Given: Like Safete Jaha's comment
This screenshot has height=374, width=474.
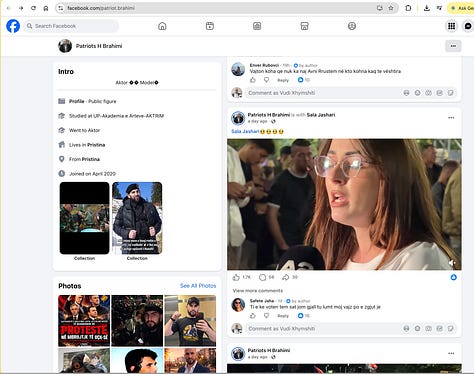Looking at the screenshot, I should pos(253,316).
